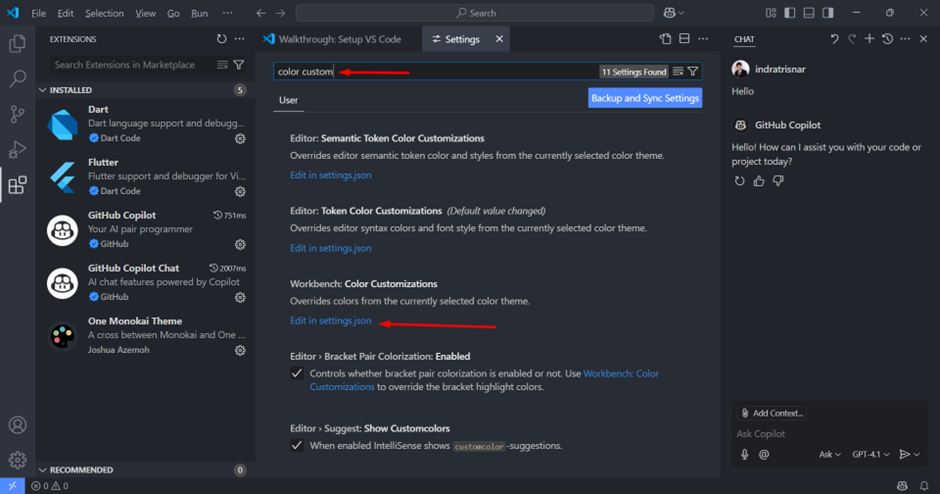Select the Extensions view icon
Image resolution: width=940 pixels, height=494 pixels.
(x=17, y=185)
